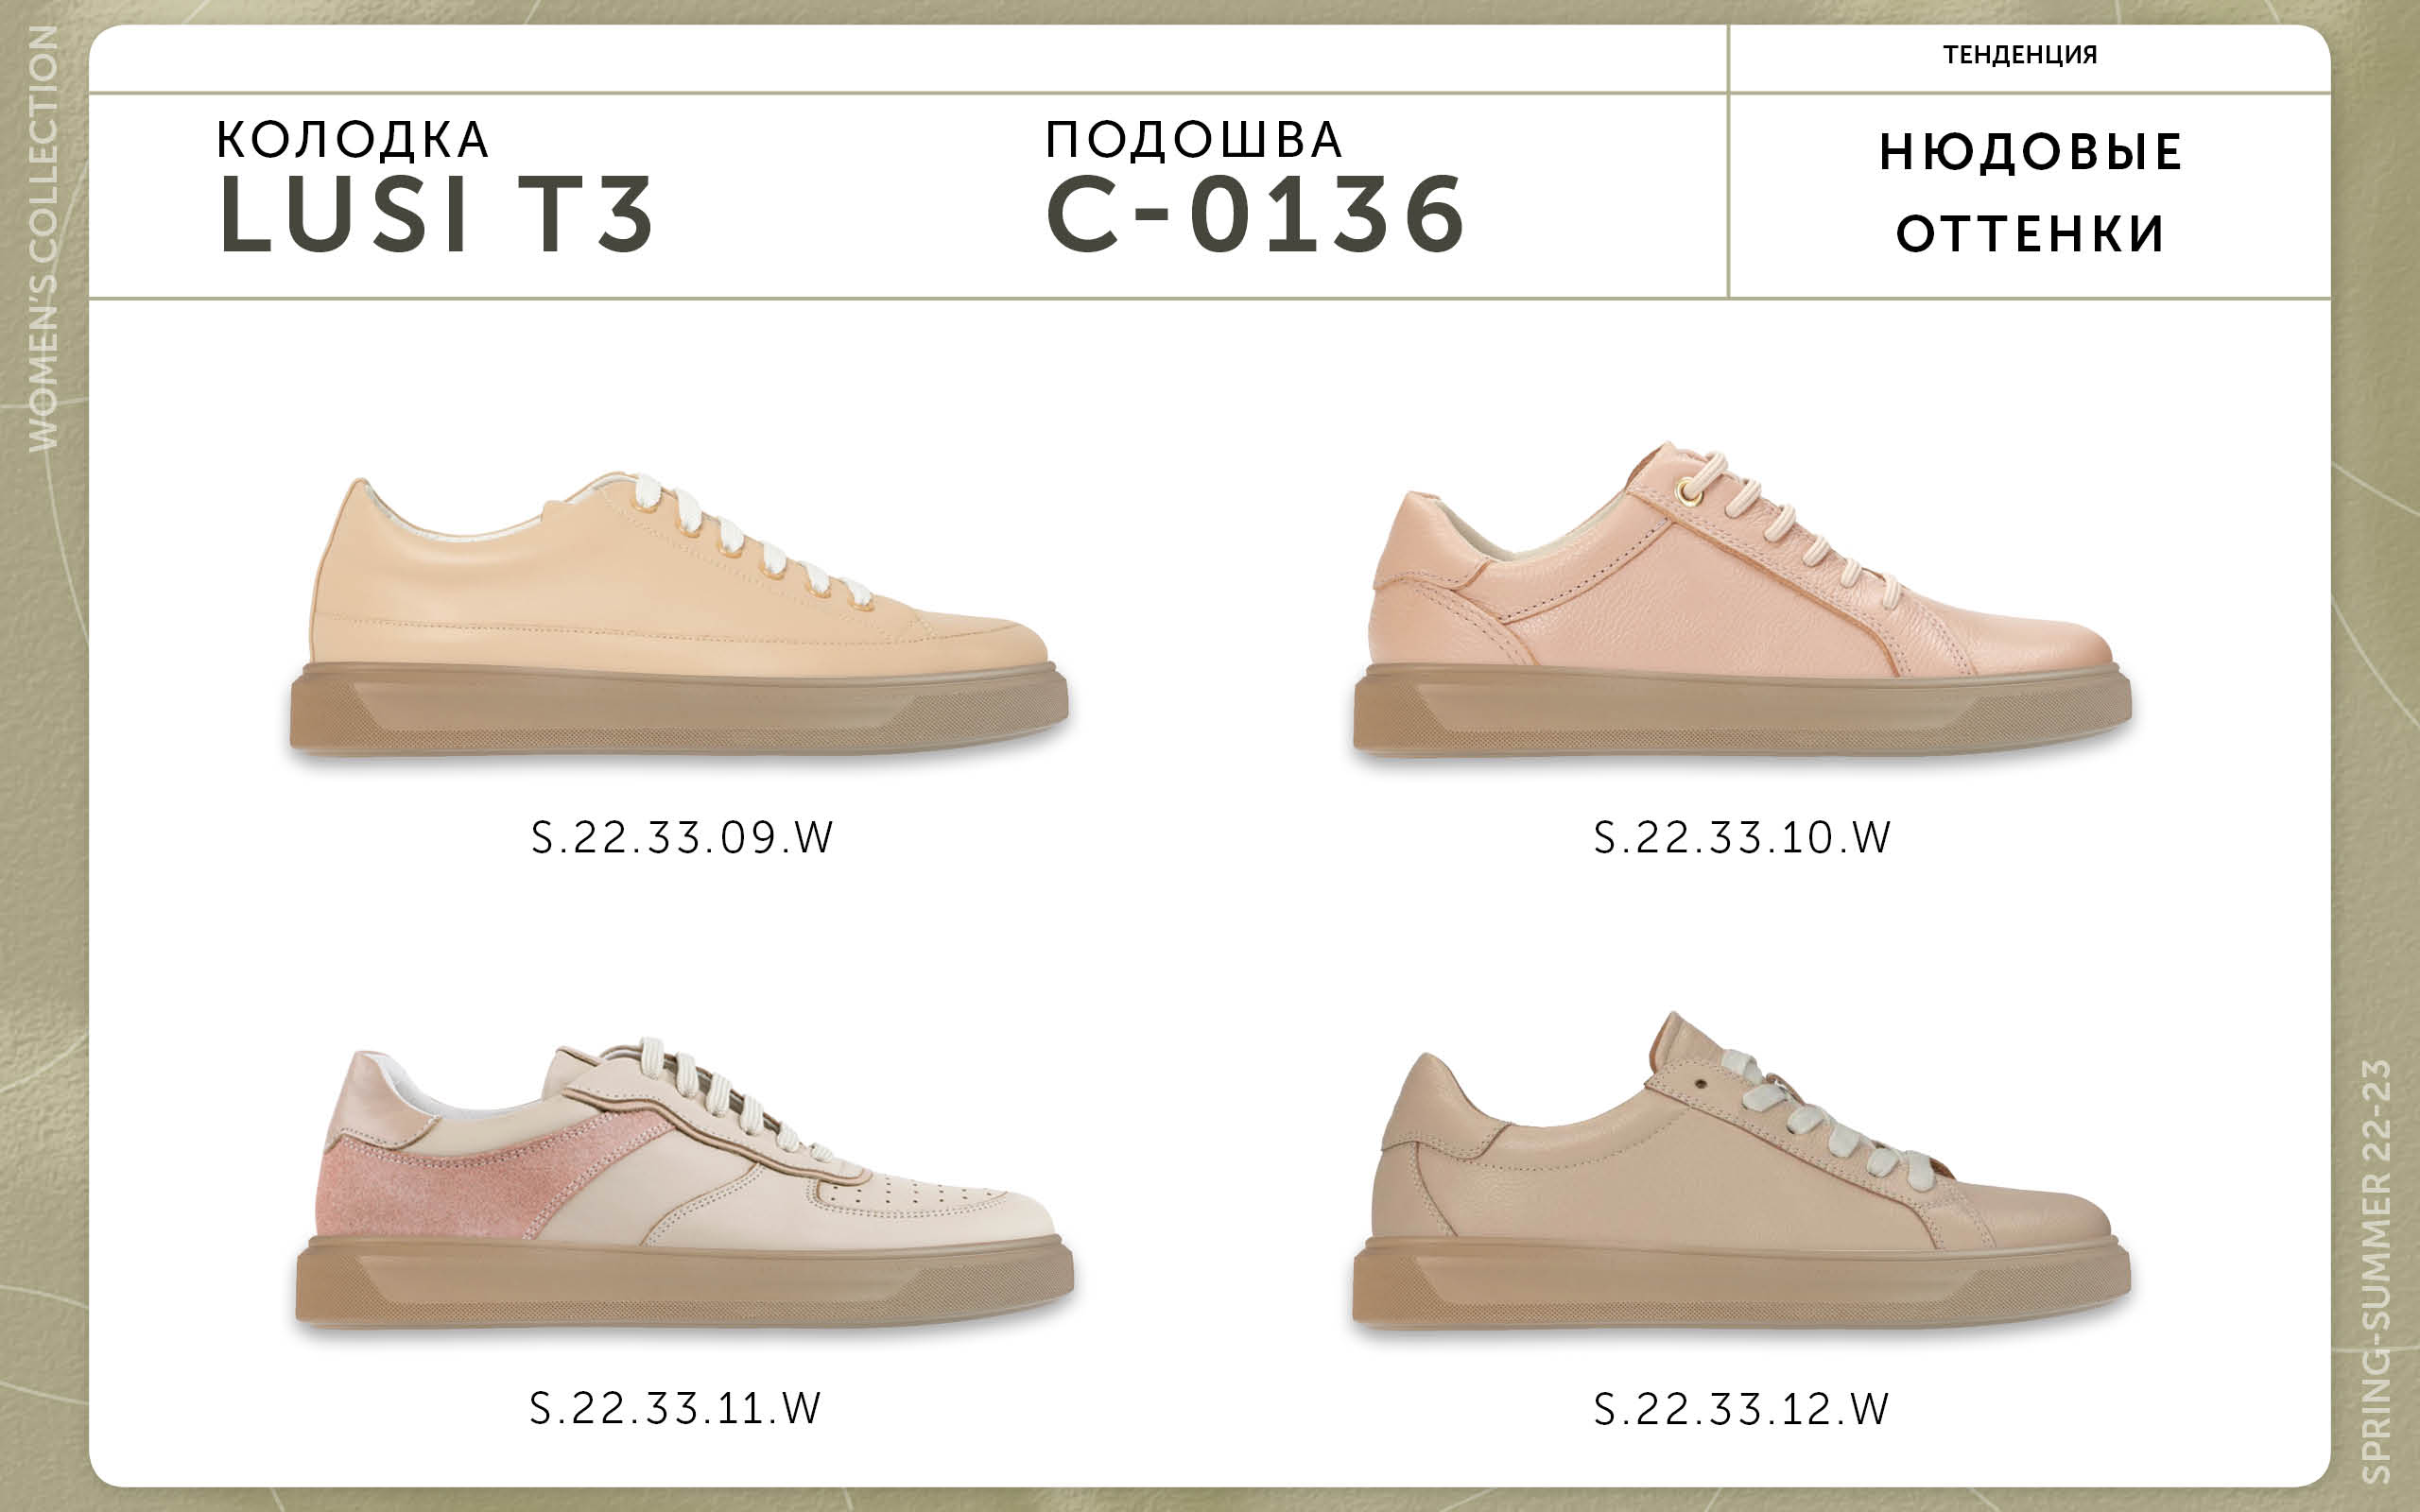The image size is (2420, 1512).
Task: Select the S.22.33.12.W article label
Action: 1741,1409
